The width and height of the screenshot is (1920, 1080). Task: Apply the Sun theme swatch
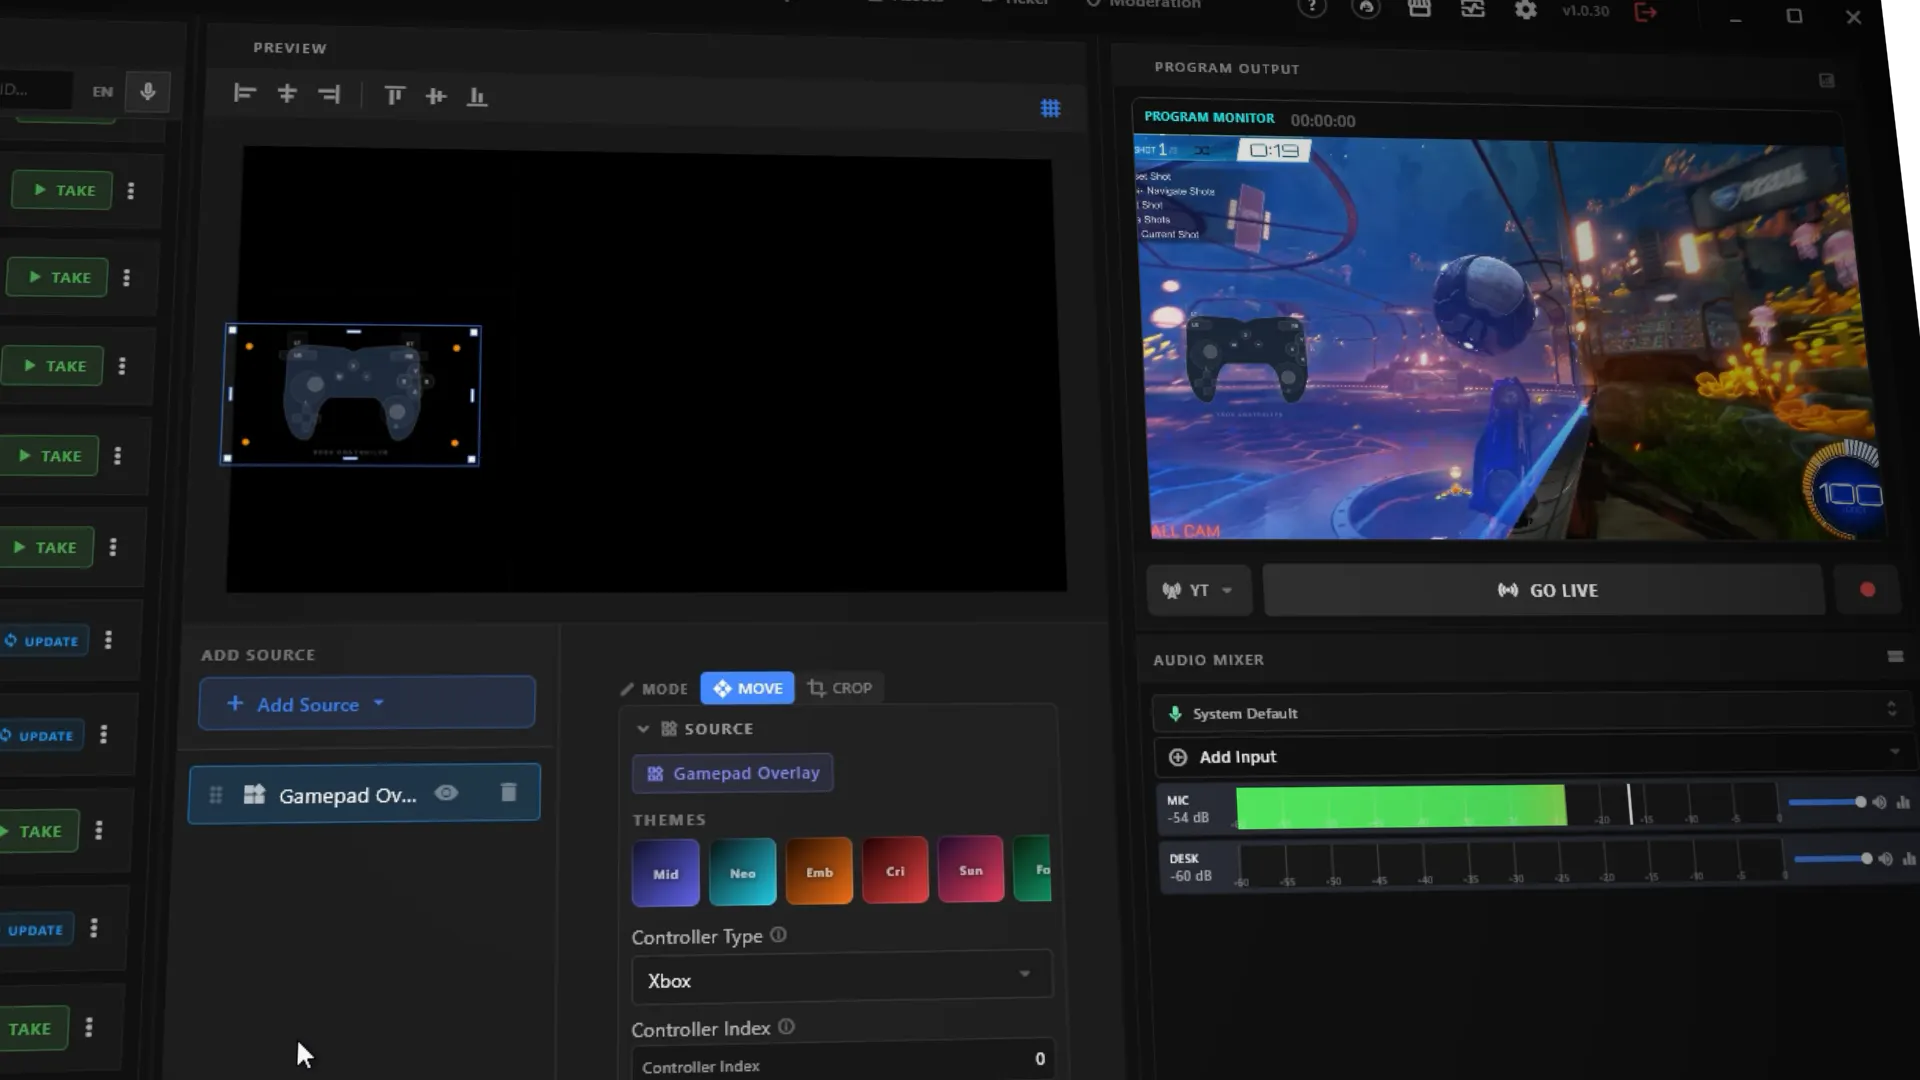(971, 869)
